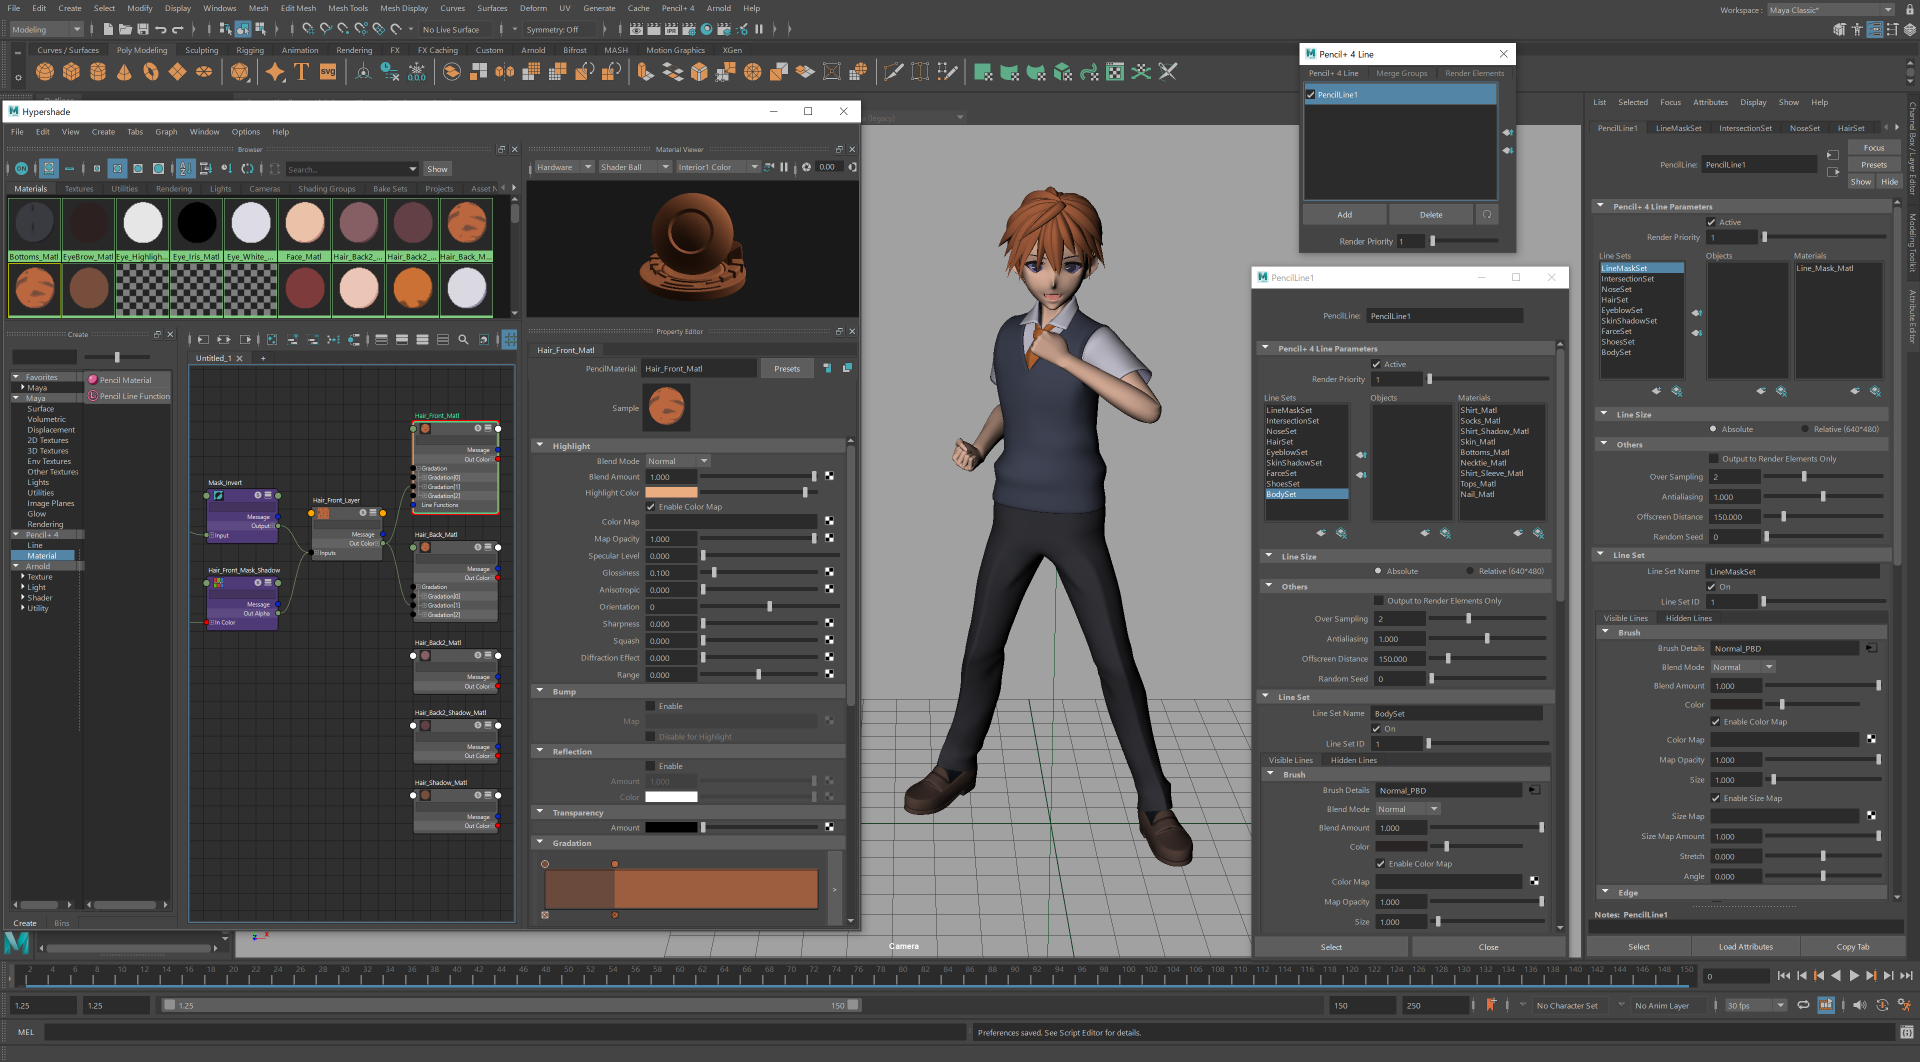Save the scene with the floppy disk icon
This screenshot has width=1920, height=1062.
coord(142,29)
